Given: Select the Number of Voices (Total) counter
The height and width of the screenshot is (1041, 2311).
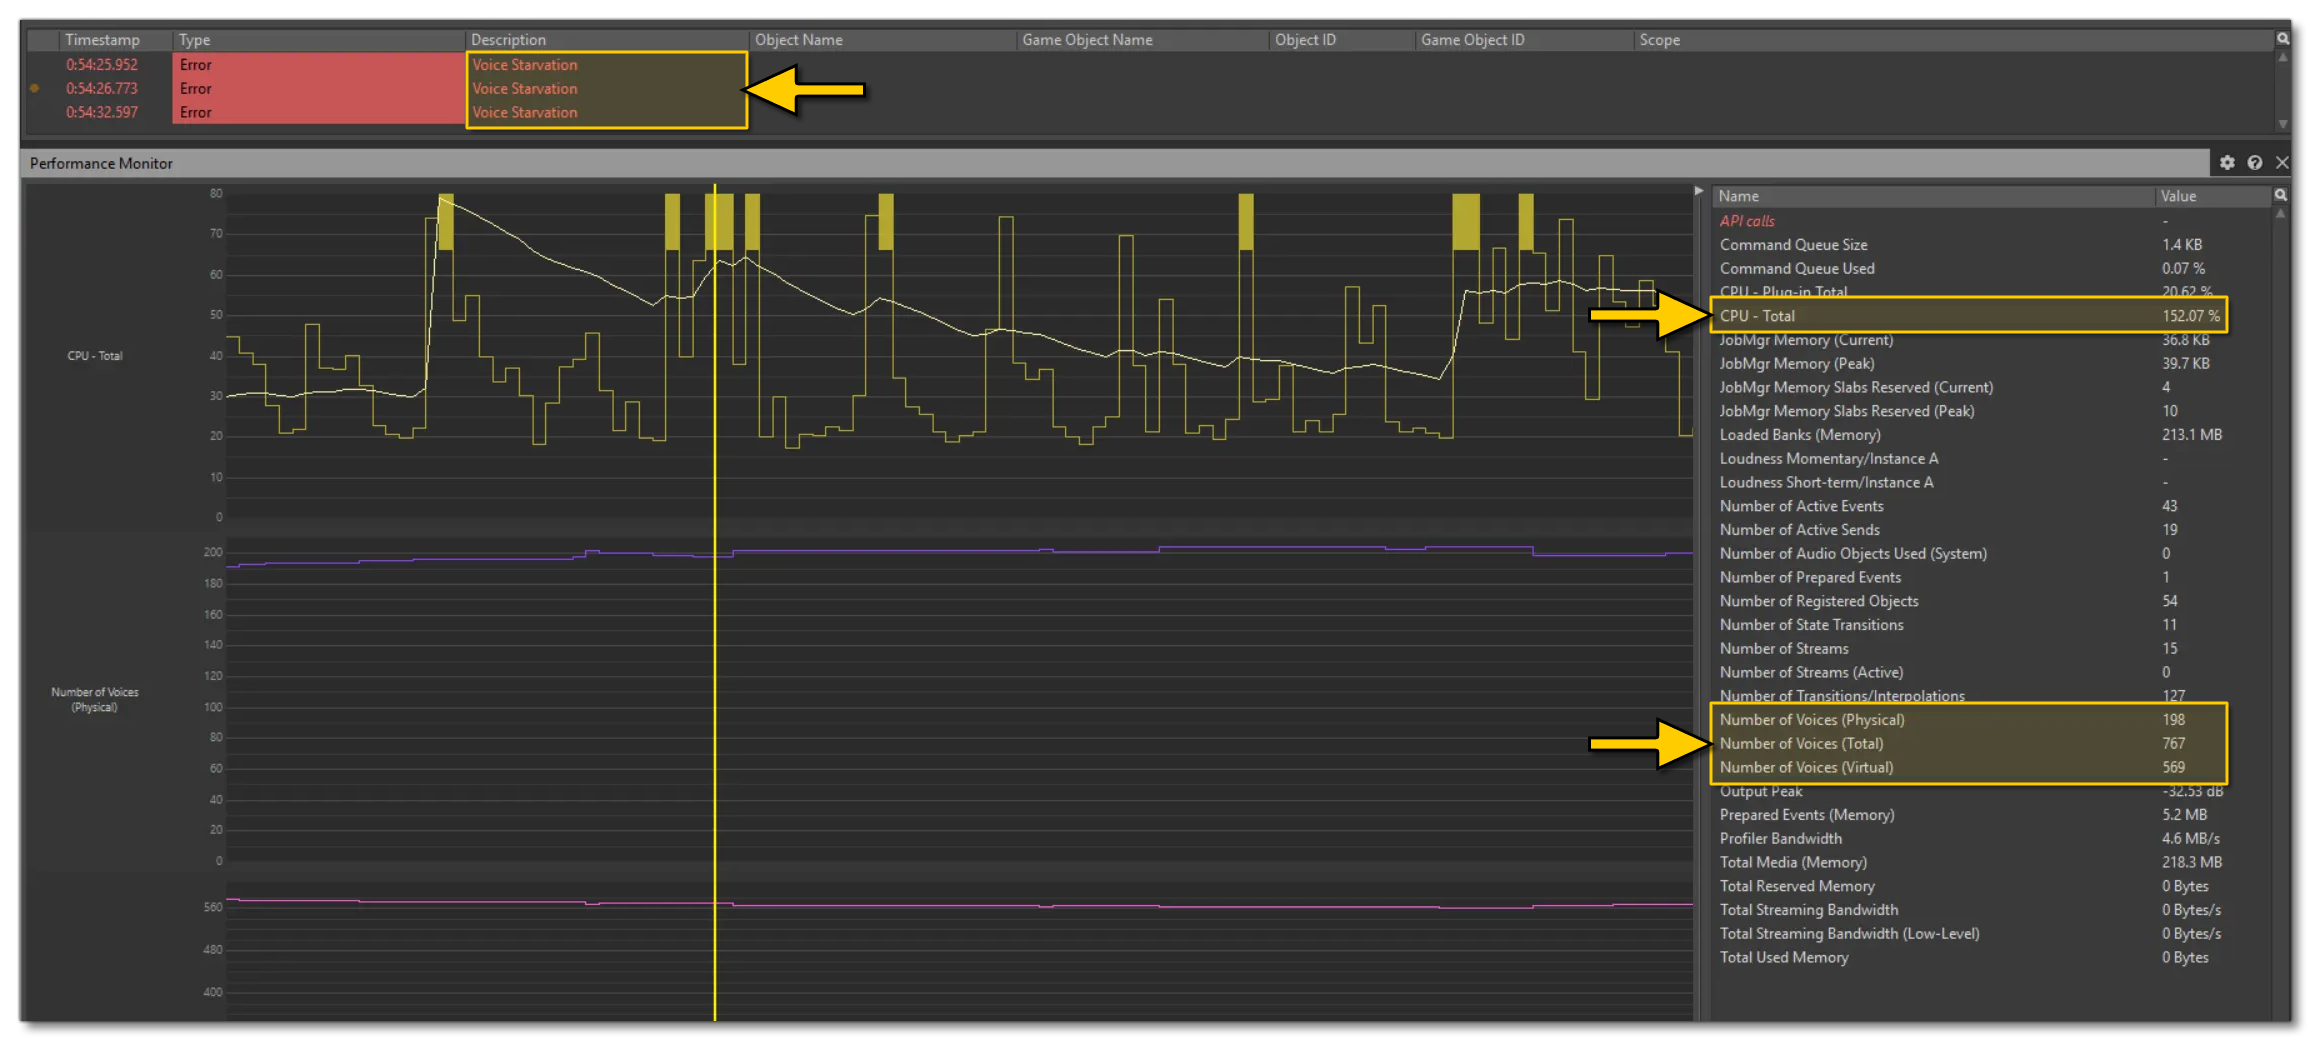Looking at the screenshot, I should (x=1900, y=743).
